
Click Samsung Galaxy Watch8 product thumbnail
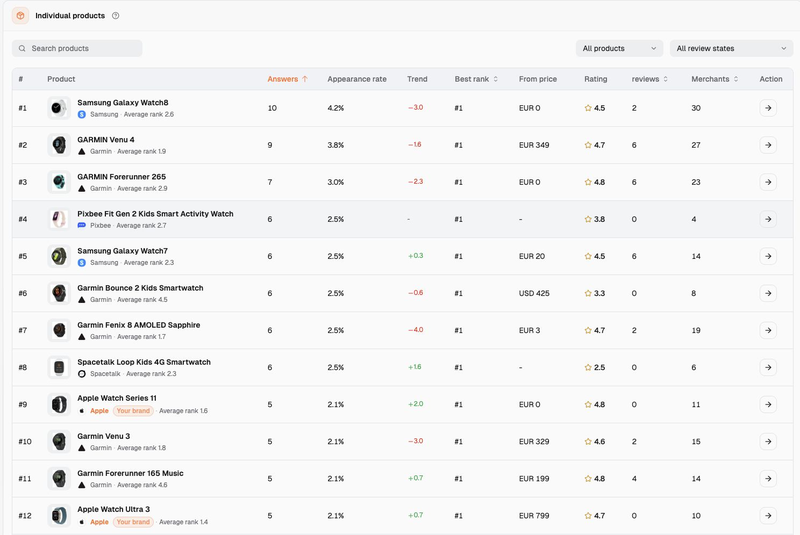[x=59, y=108]
